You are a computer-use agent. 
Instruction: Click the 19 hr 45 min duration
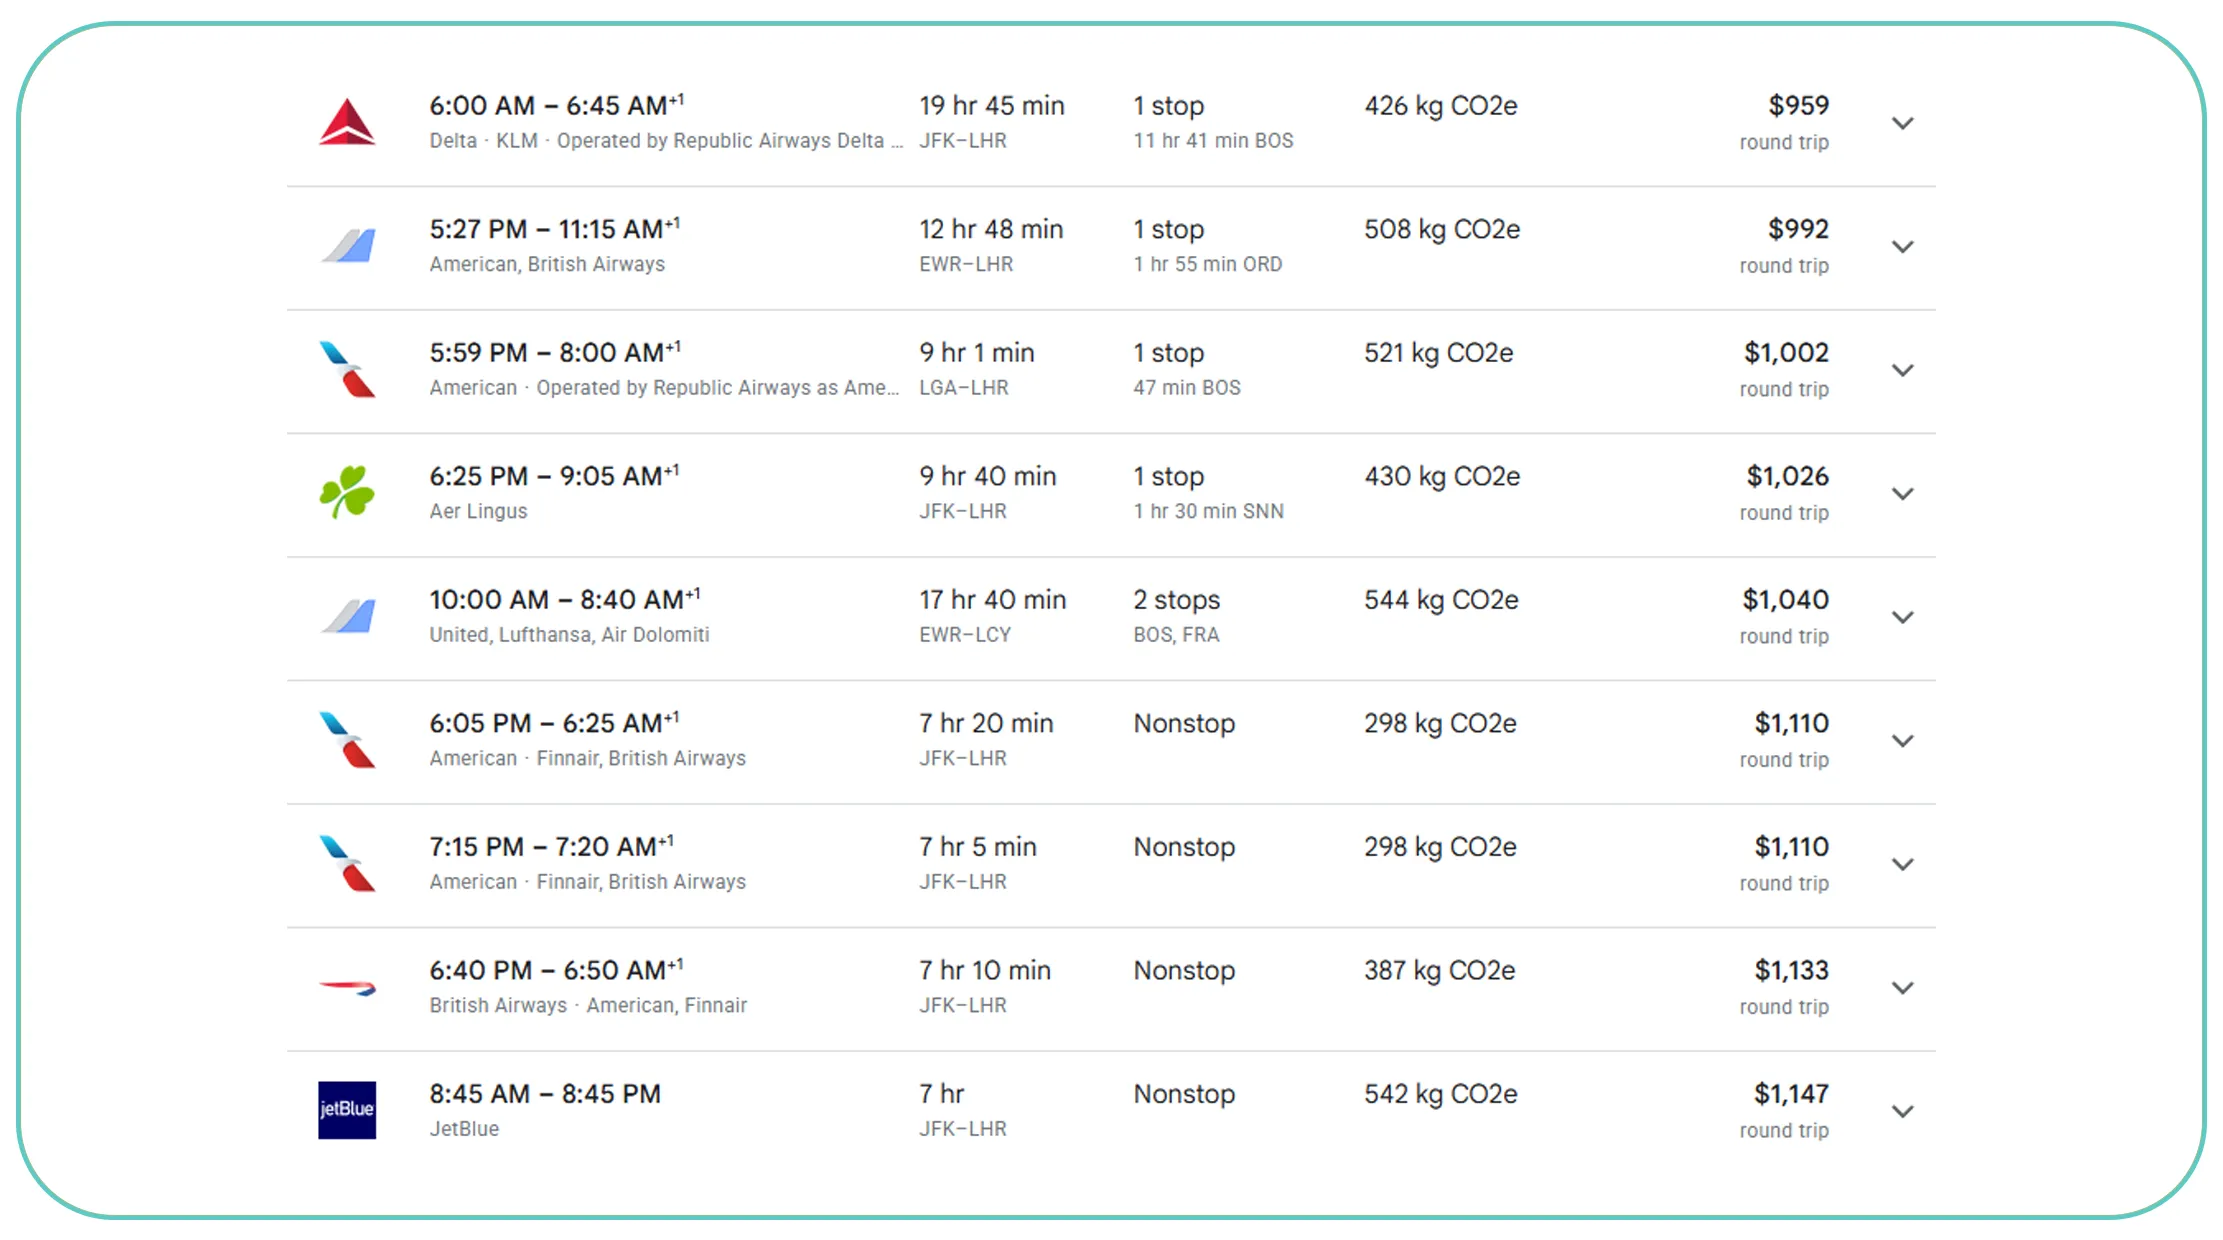coord(992,106)
